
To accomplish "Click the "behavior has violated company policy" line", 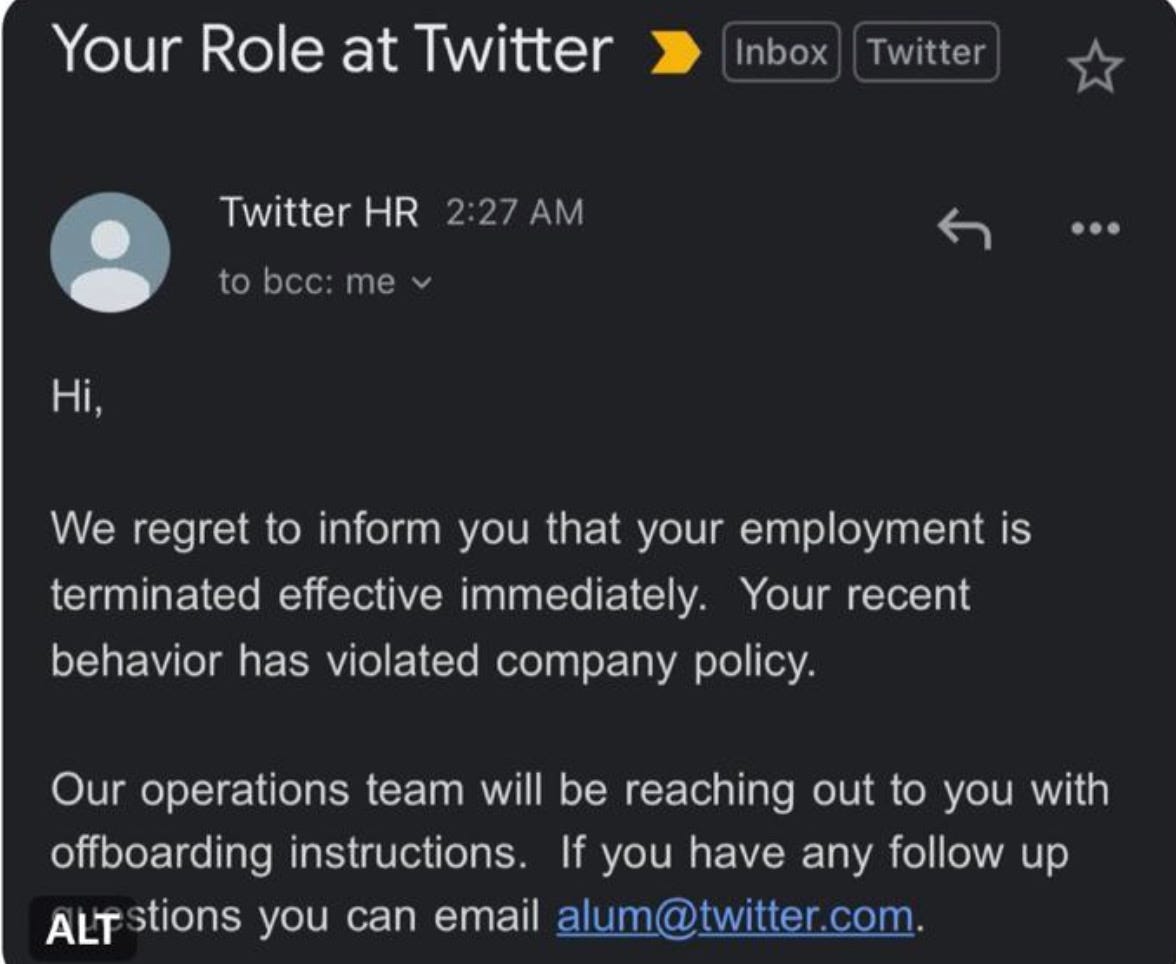I will [x=433, y=662].
